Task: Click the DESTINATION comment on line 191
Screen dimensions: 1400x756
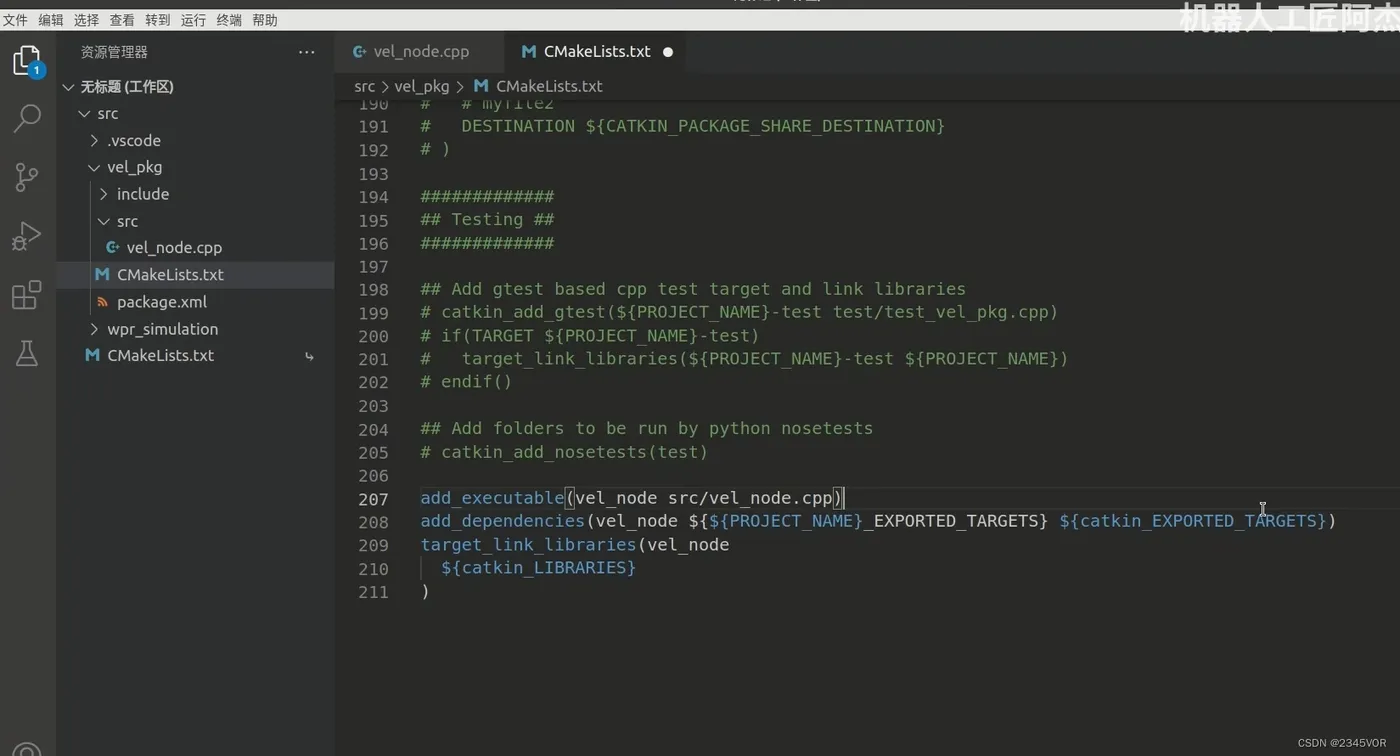Action: pos(682,127)
